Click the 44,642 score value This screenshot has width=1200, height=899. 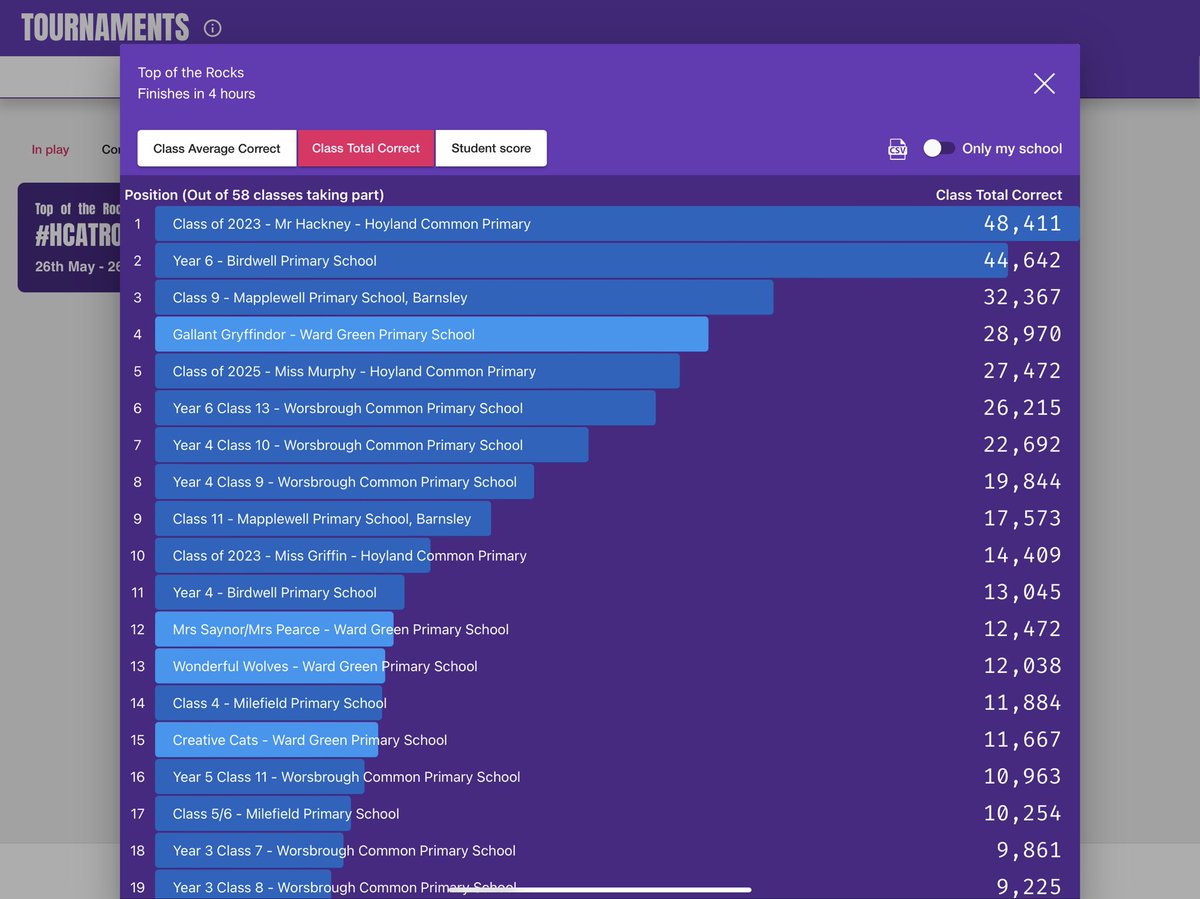(x=1022, y=261)
